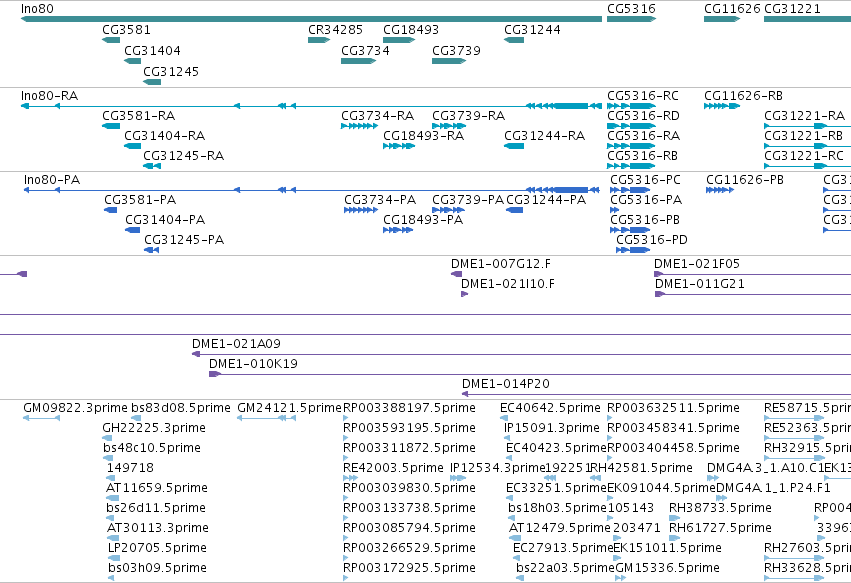This screenshot has height=583, width=851.
Task: Click the CG3581-RA transcript label
Action: coord(138,116)
